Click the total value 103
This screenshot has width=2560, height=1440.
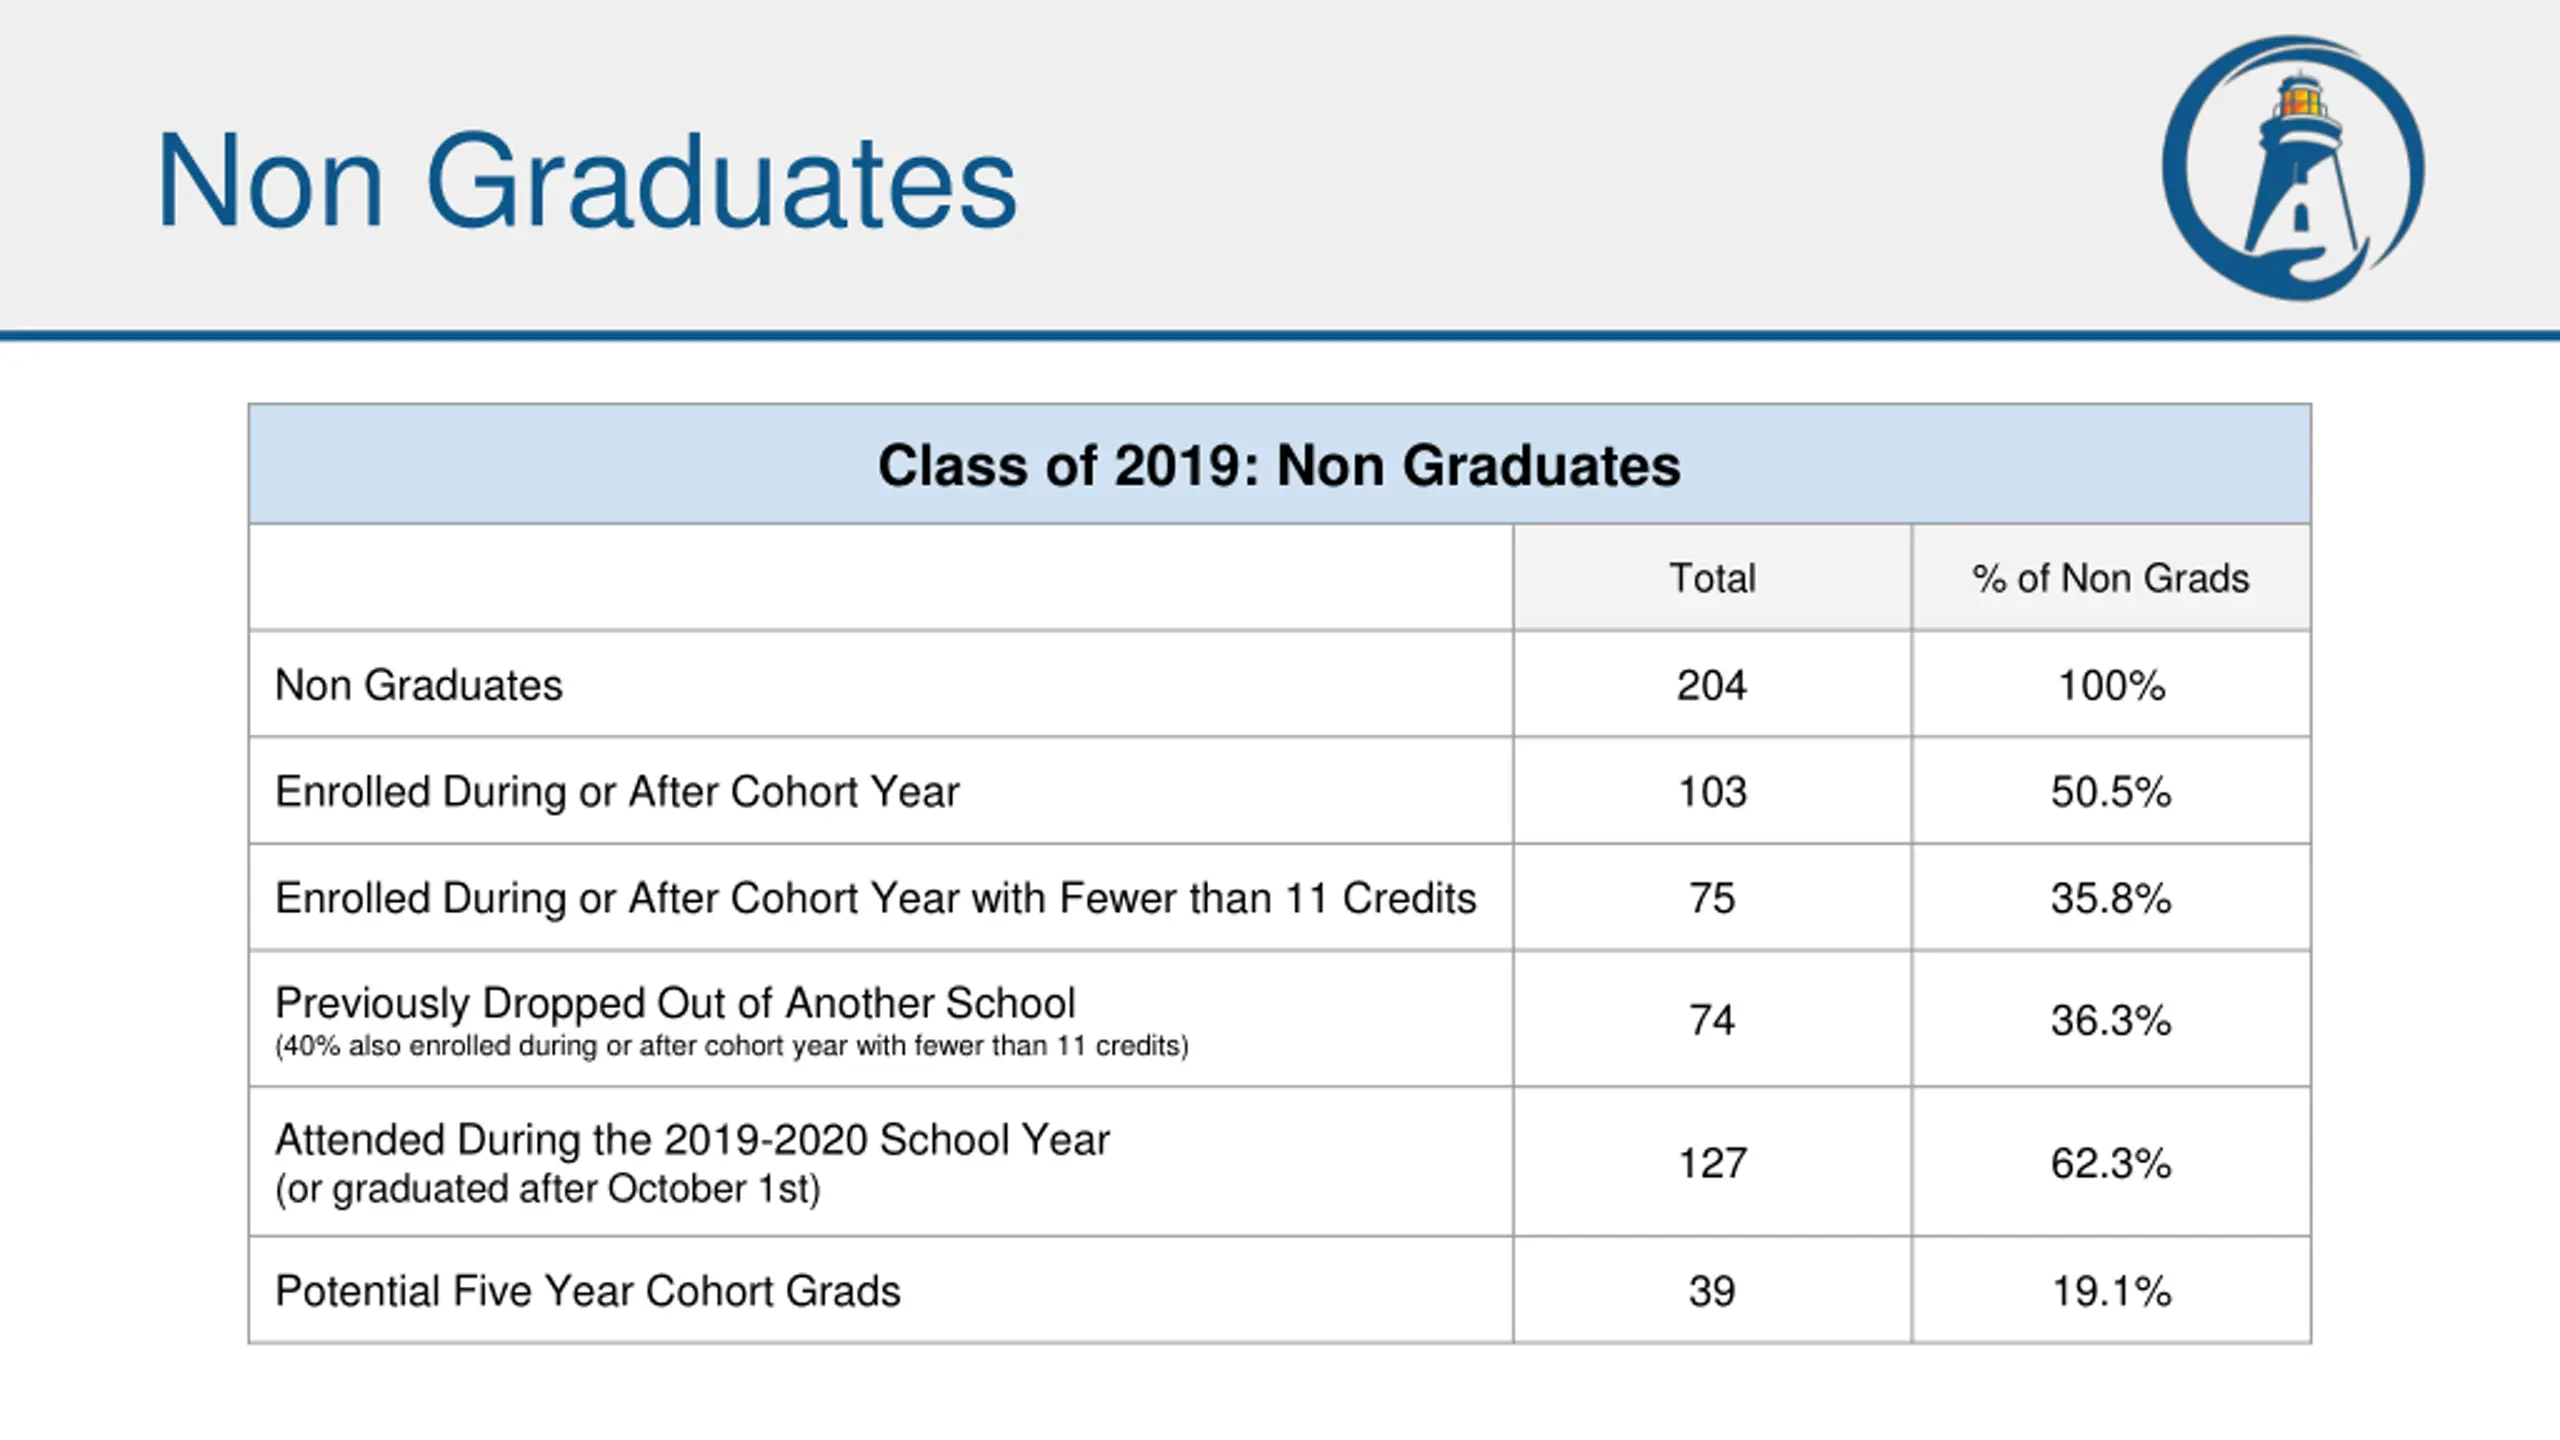pyautogui.click(x=1712, y=792)
